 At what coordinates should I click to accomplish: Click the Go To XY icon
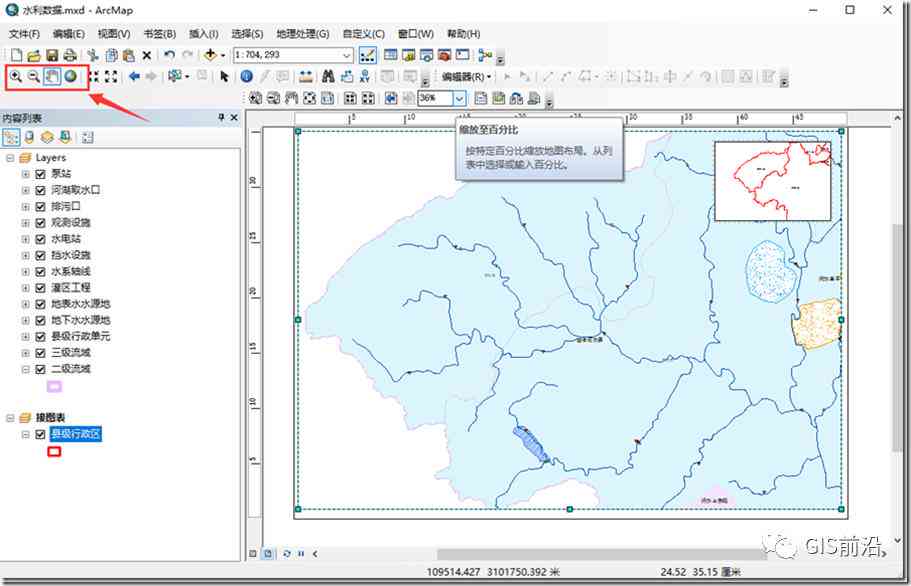click(365, 76)
